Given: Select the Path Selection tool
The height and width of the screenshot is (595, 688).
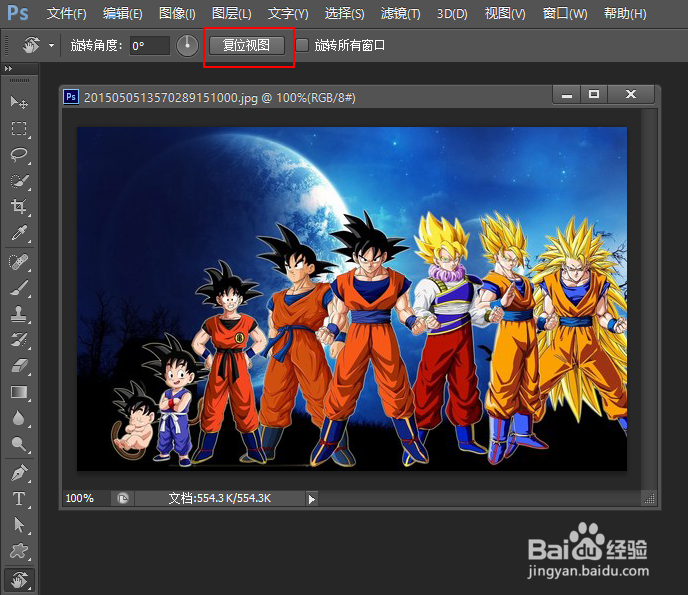Looking at the screenshot, I should (19, 525).
